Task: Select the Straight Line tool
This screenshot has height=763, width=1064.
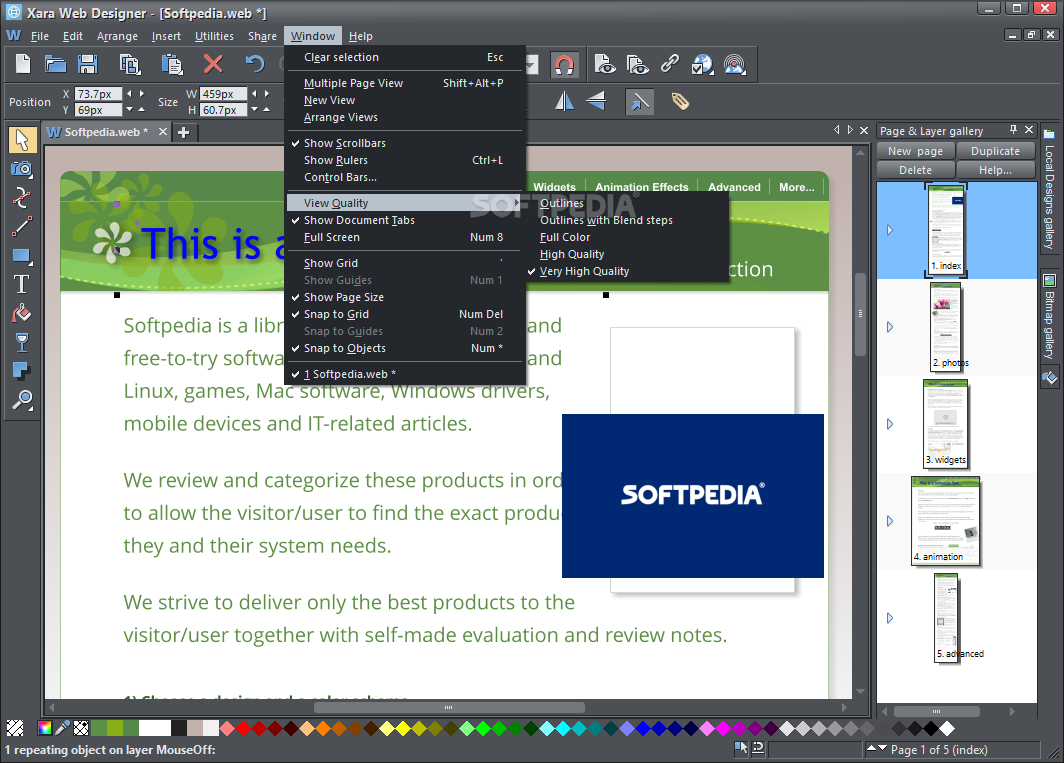Action: (22, 227)
